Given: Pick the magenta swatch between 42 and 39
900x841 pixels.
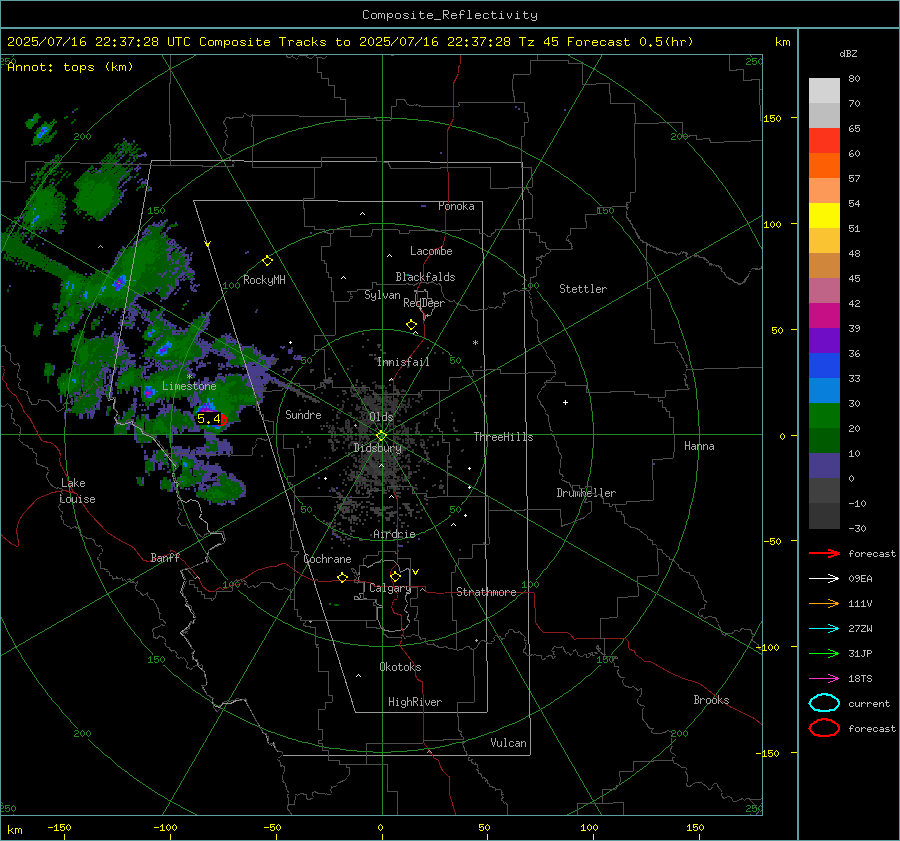Looking at the screenshot, I should tap(824, 316).
